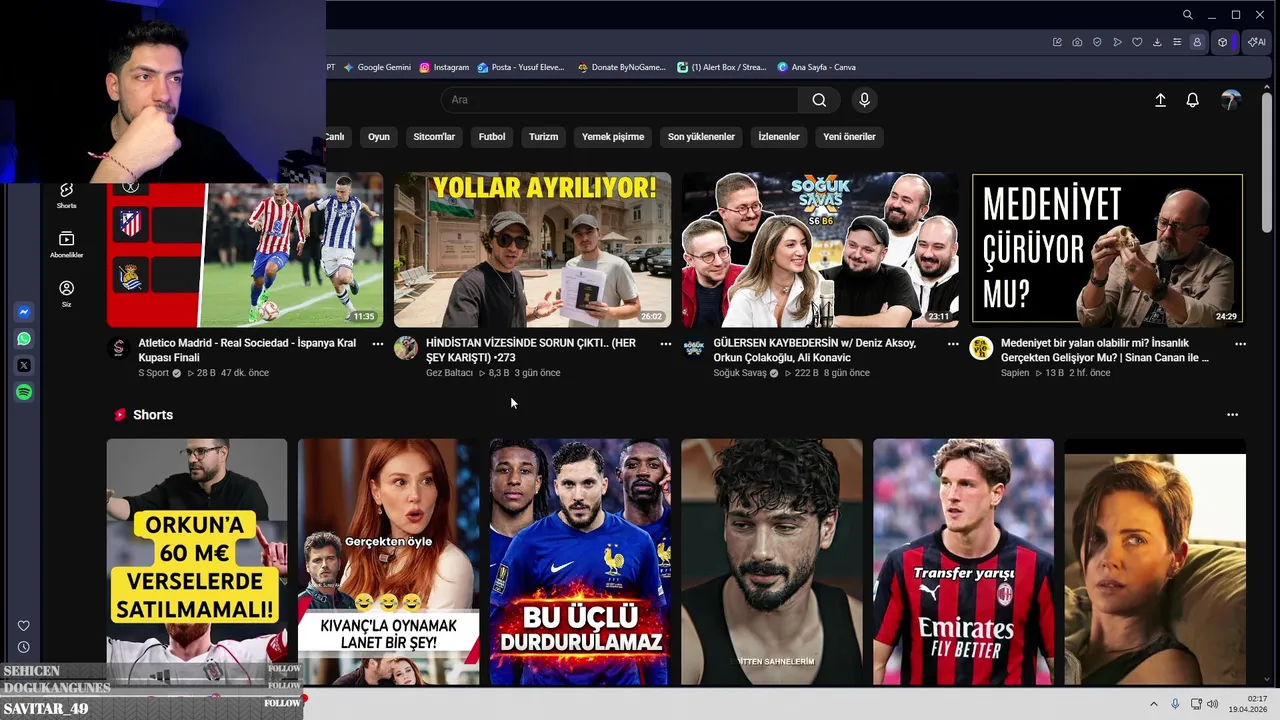Open the YouTube upload/create icon
This screenshot has width=1280, height=720.
click(1160, 100)
